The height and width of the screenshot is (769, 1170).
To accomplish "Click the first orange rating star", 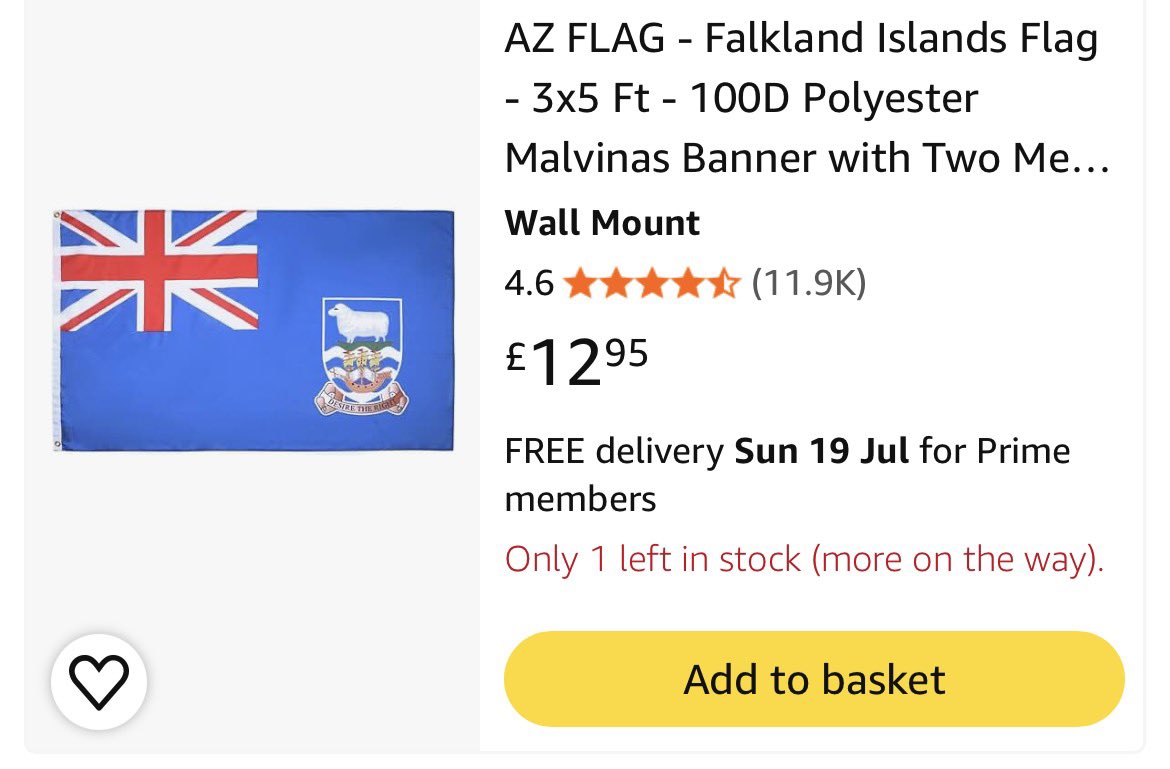I will pos(579,284).
